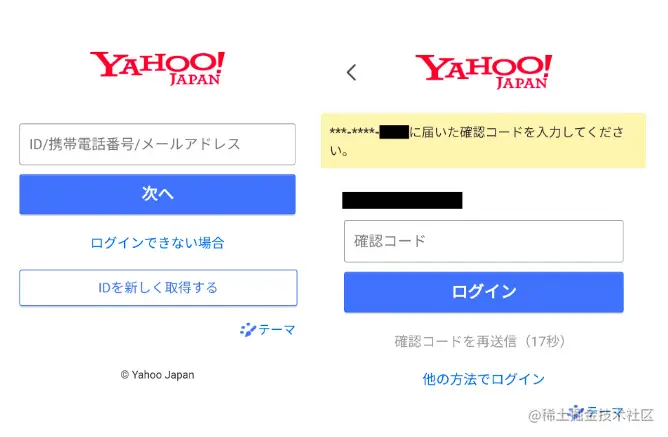This screenshot has width=668, height=437.
Task: Click the IDを新しく取得する button
Action: click(158, 288)
